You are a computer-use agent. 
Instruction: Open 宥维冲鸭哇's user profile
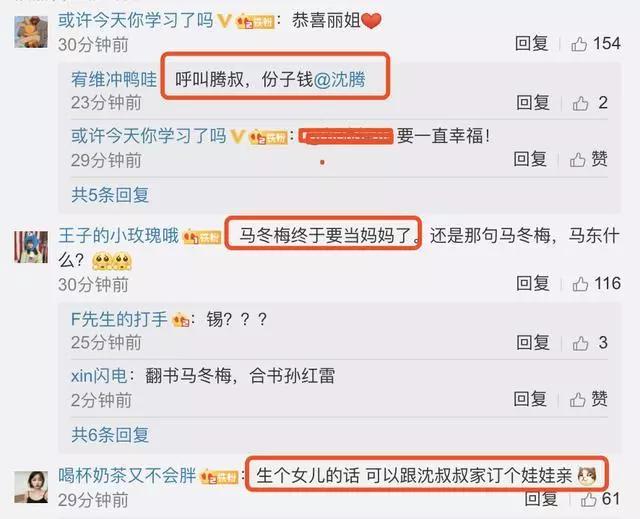[x=114, y=79]
